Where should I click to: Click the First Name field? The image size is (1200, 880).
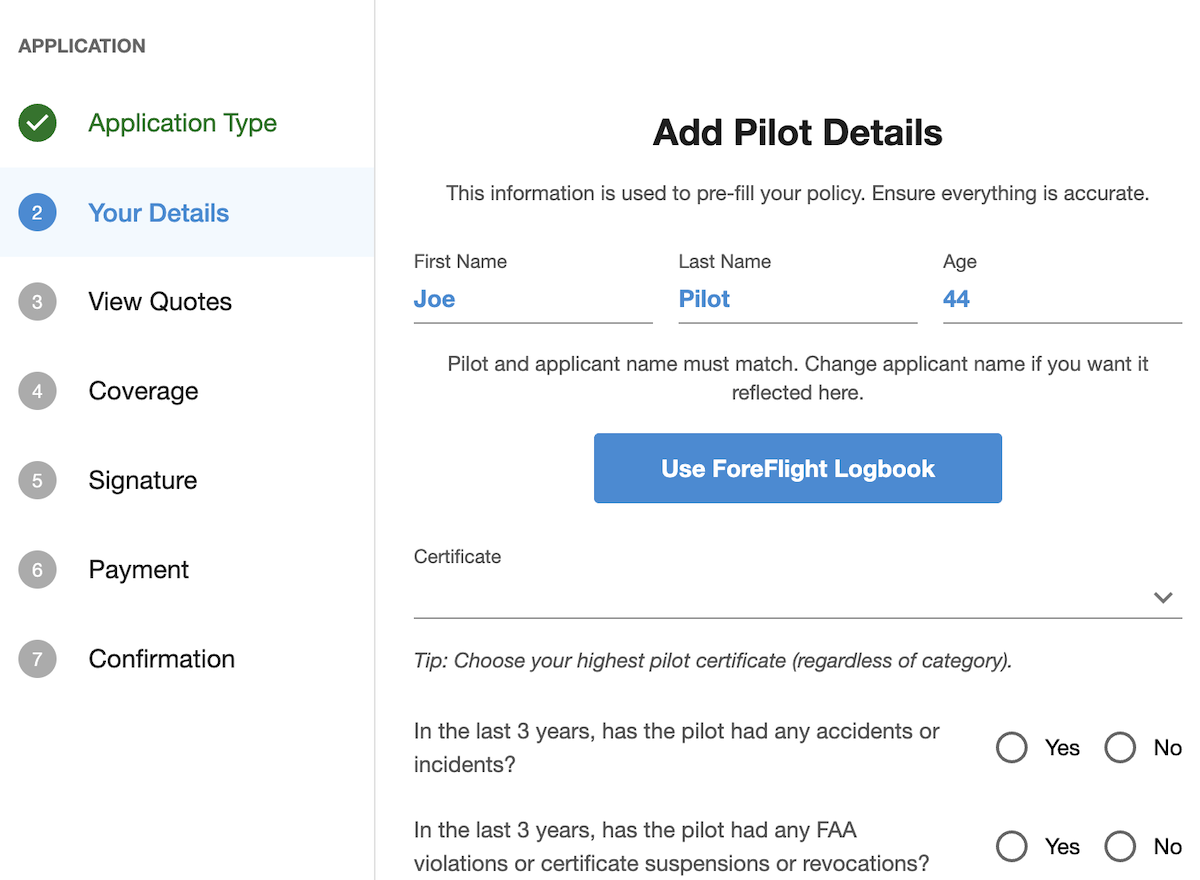point(532,299)
